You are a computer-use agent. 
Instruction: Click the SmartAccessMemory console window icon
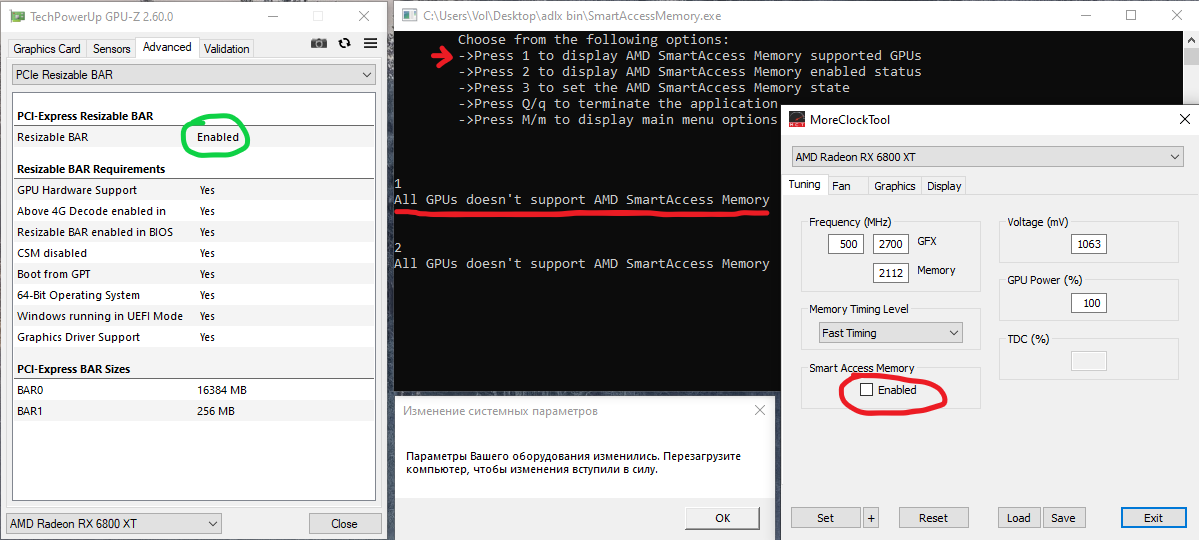point(409,15)
